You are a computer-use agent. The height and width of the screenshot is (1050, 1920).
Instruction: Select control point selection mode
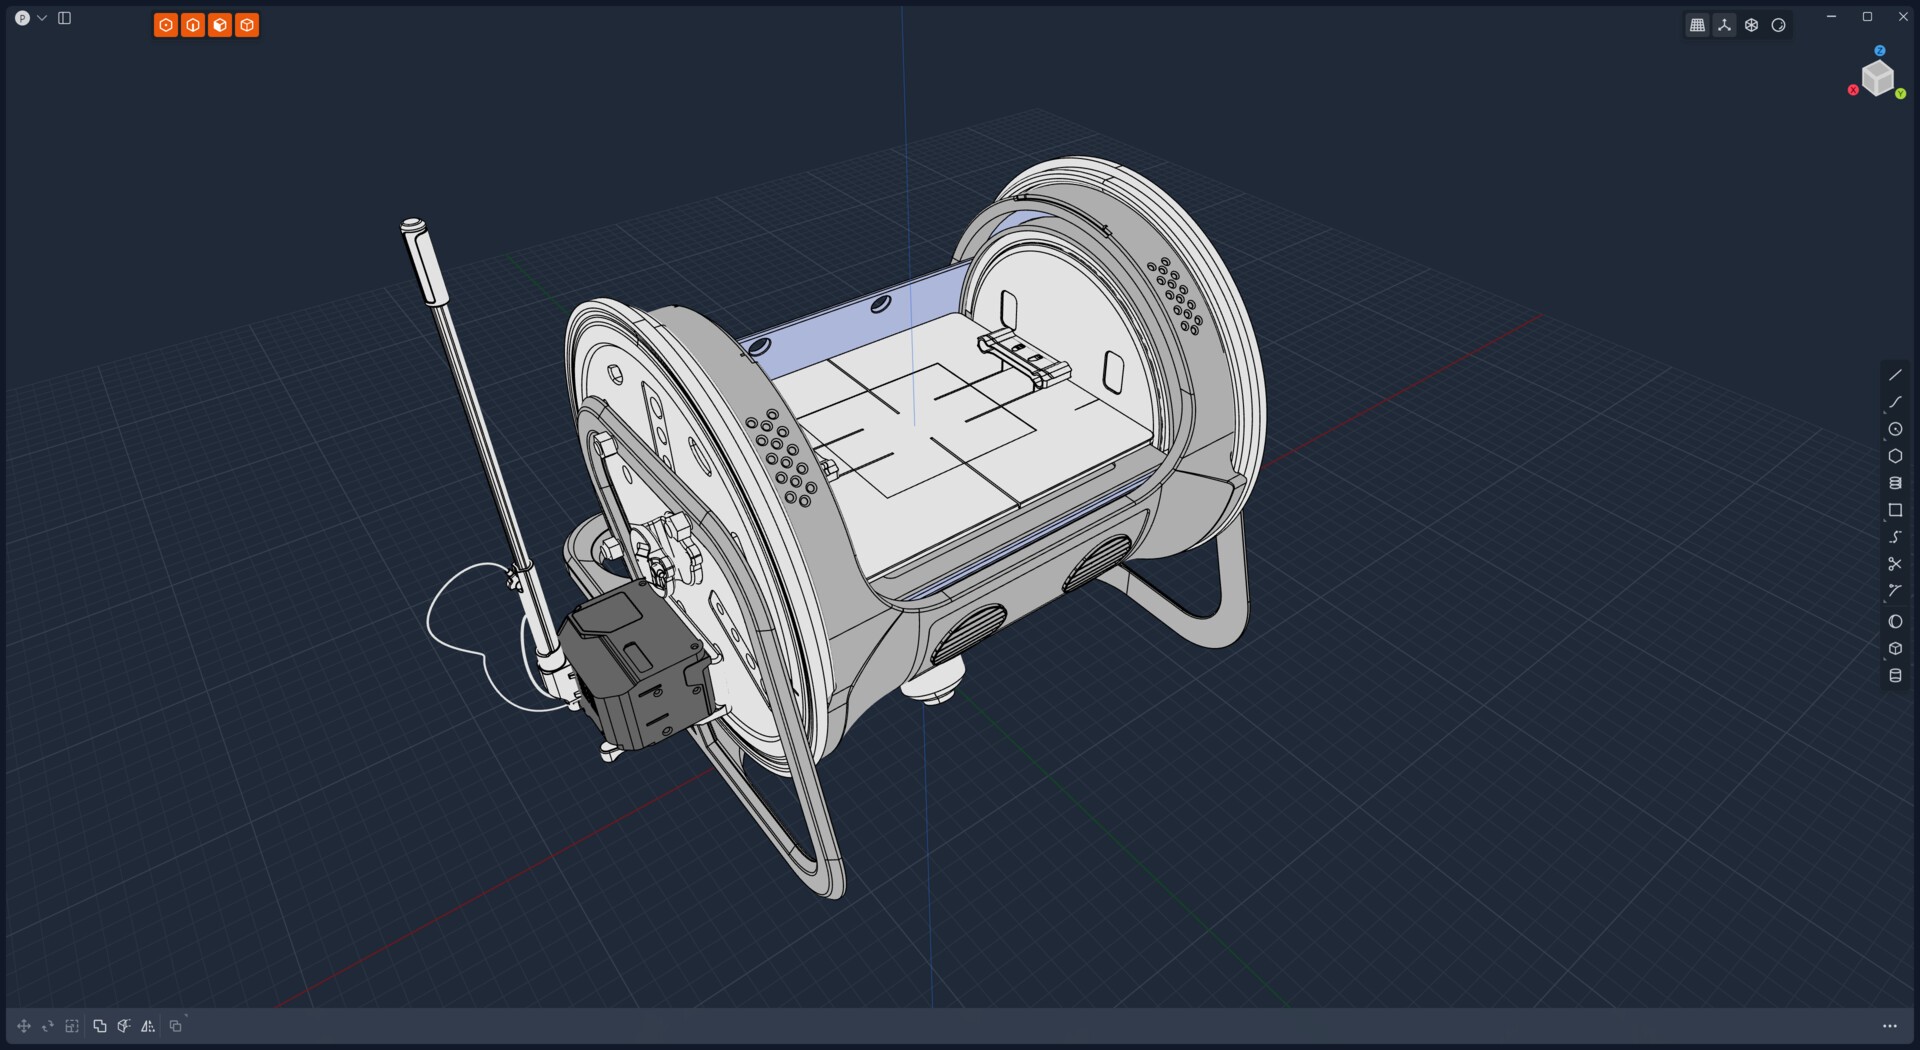pos(166,25)
